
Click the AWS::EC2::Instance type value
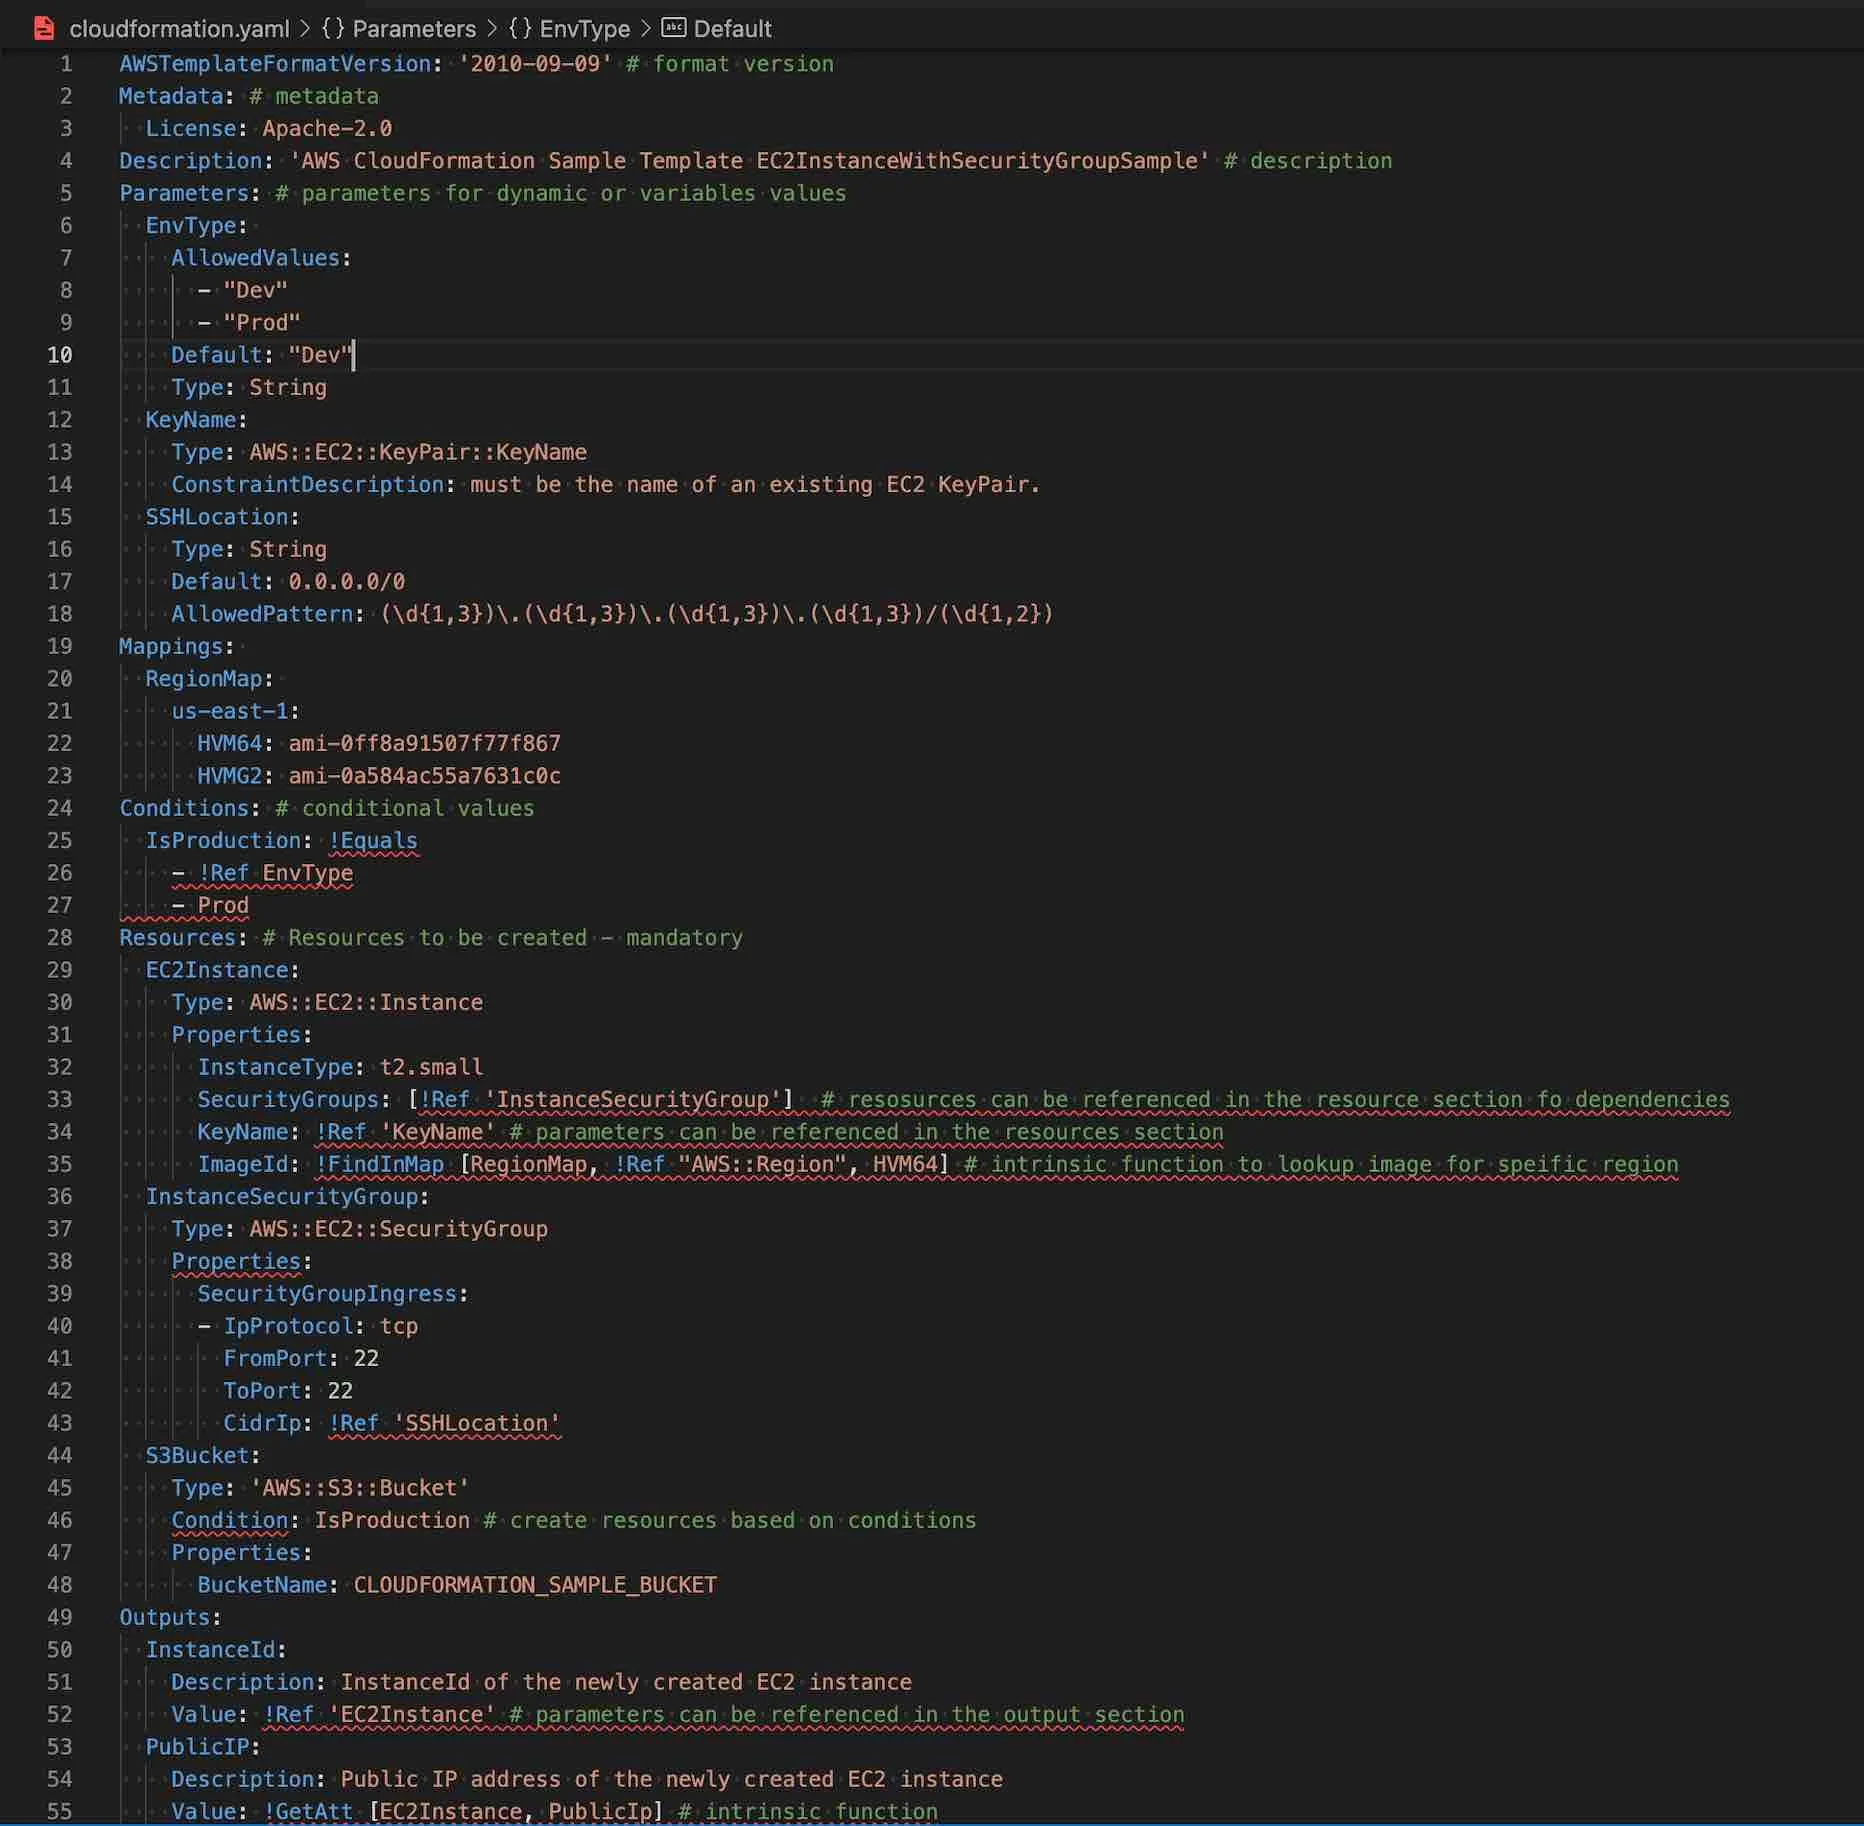[x=366, y=1003]
